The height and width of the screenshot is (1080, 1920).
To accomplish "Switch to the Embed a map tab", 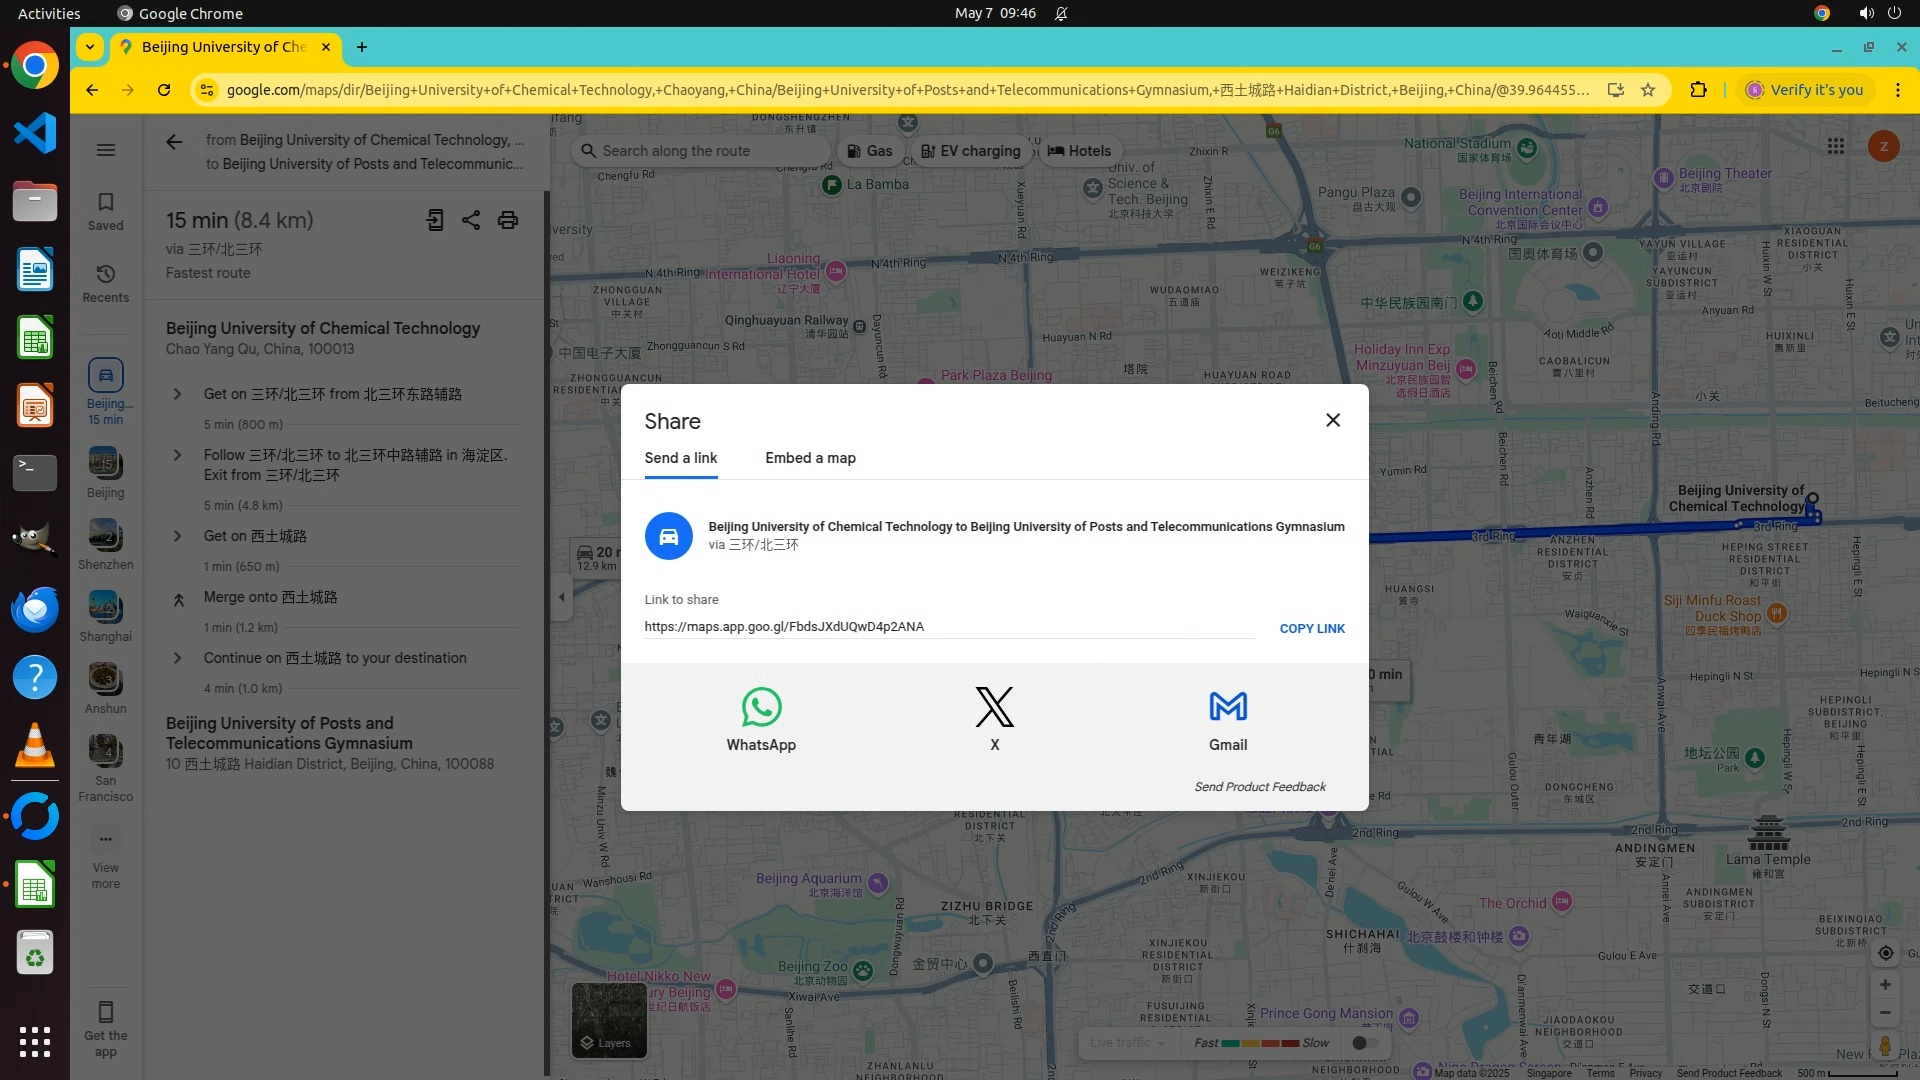I will coord(810,459).
